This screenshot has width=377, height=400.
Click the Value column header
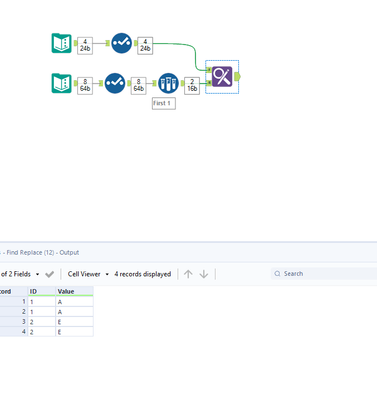(74, 291)
